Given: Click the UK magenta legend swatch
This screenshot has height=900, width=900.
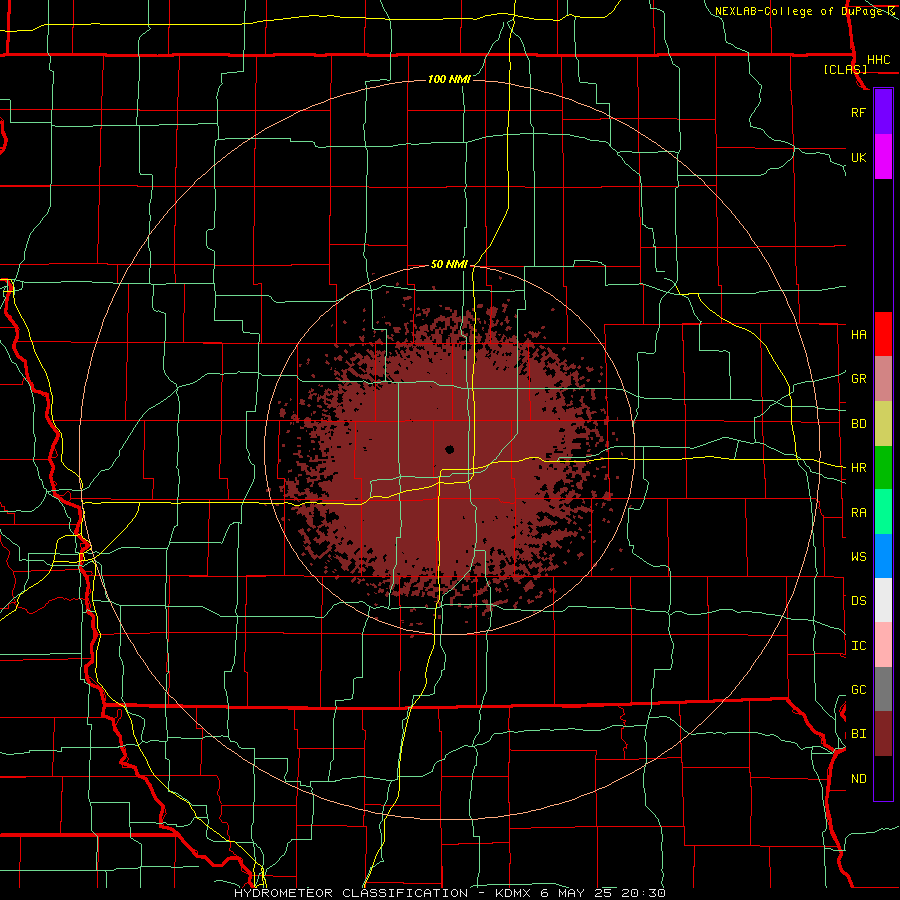Looking at the screenshot, I should click(883, 157).
